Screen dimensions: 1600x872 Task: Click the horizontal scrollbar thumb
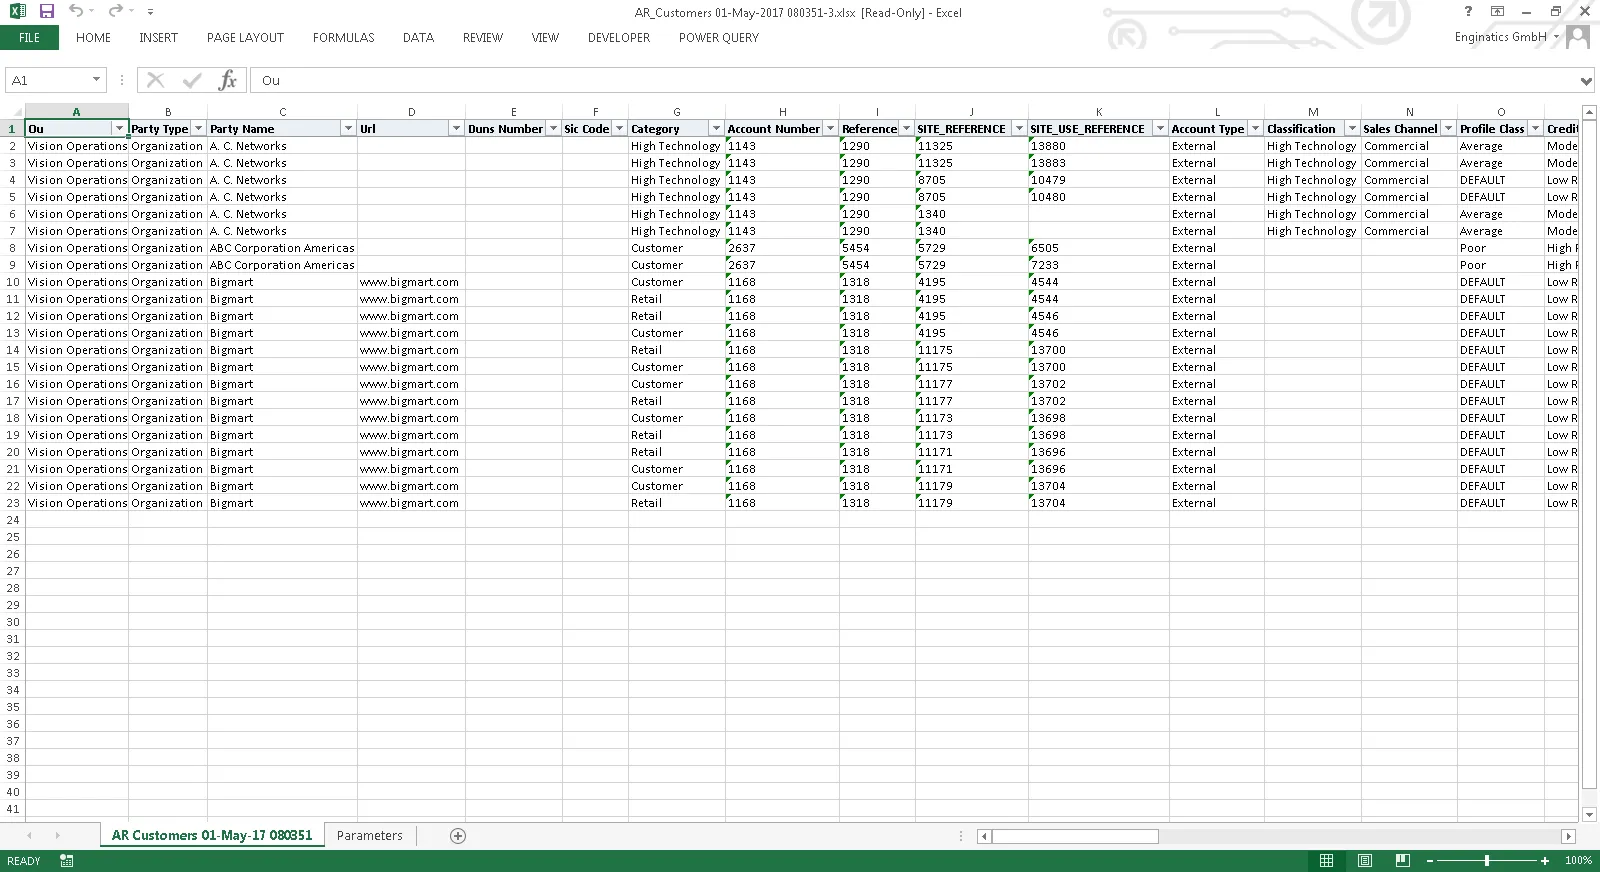tap(1075, 836)
